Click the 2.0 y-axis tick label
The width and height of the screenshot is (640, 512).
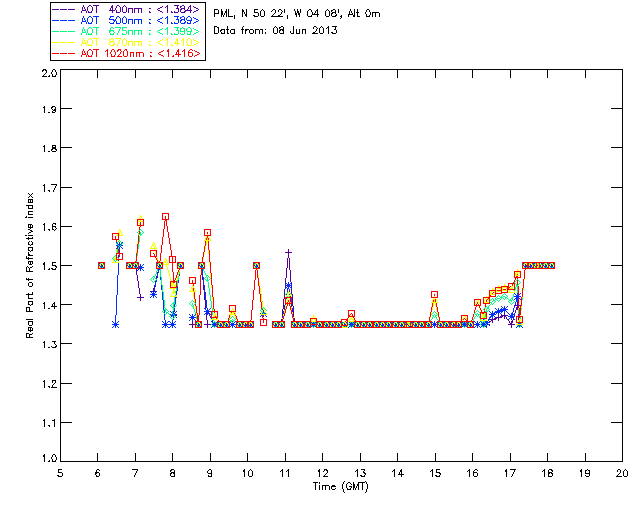[x=49, y=73]
